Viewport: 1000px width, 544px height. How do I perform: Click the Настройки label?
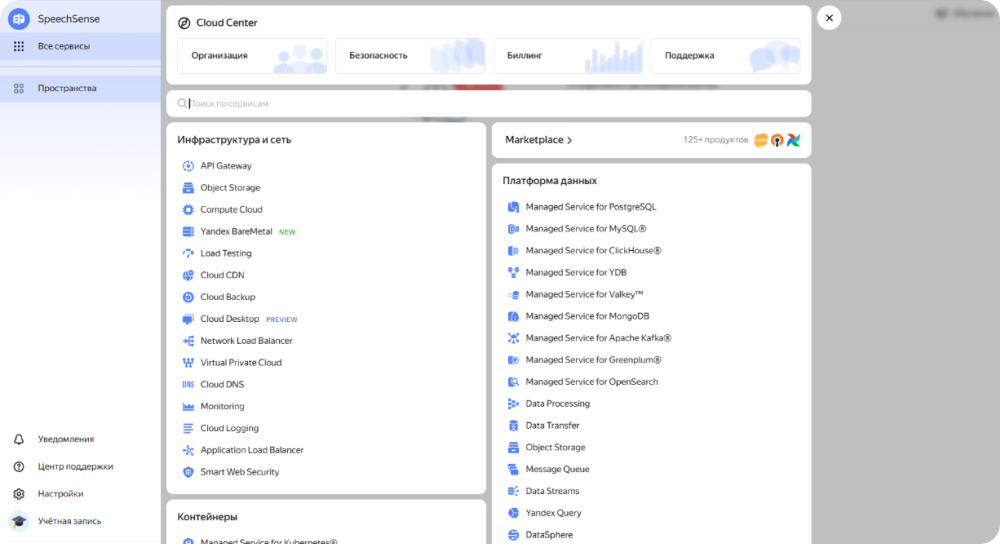[61, 494]
